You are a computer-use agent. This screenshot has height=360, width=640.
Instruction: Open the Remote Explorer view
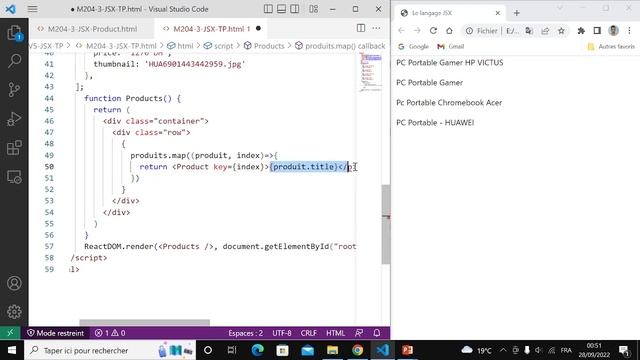pos(14,177)
